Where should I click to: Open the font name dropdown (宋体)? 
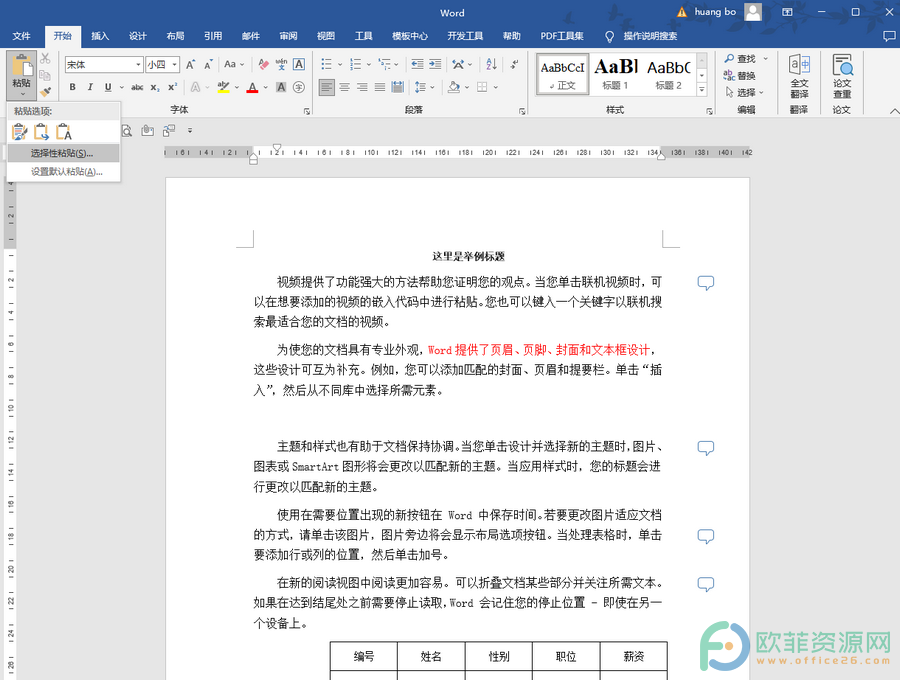point(138,64)
